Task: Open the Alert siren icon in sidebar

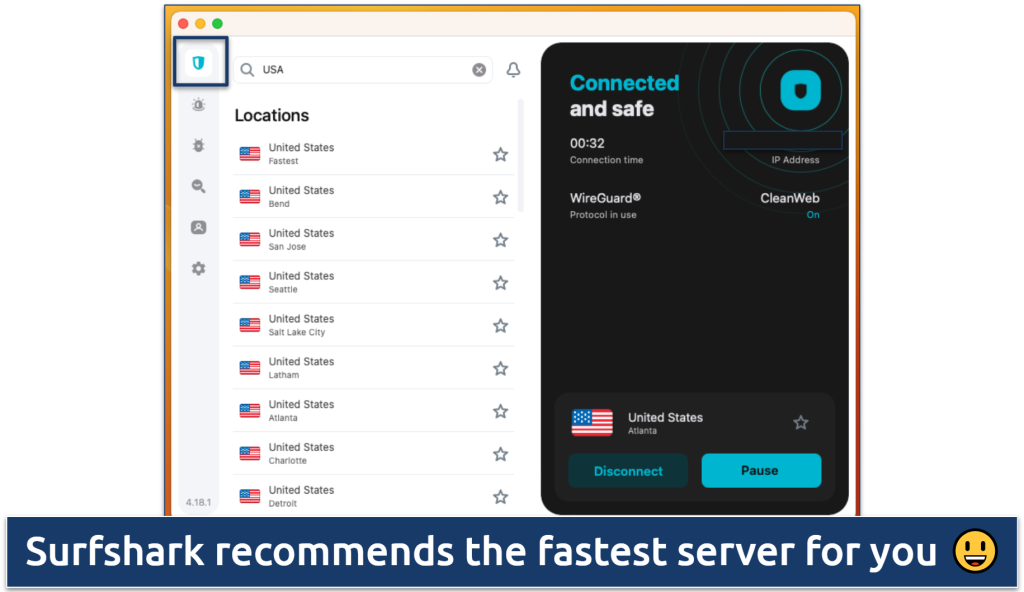Action: tap(199, 105)
